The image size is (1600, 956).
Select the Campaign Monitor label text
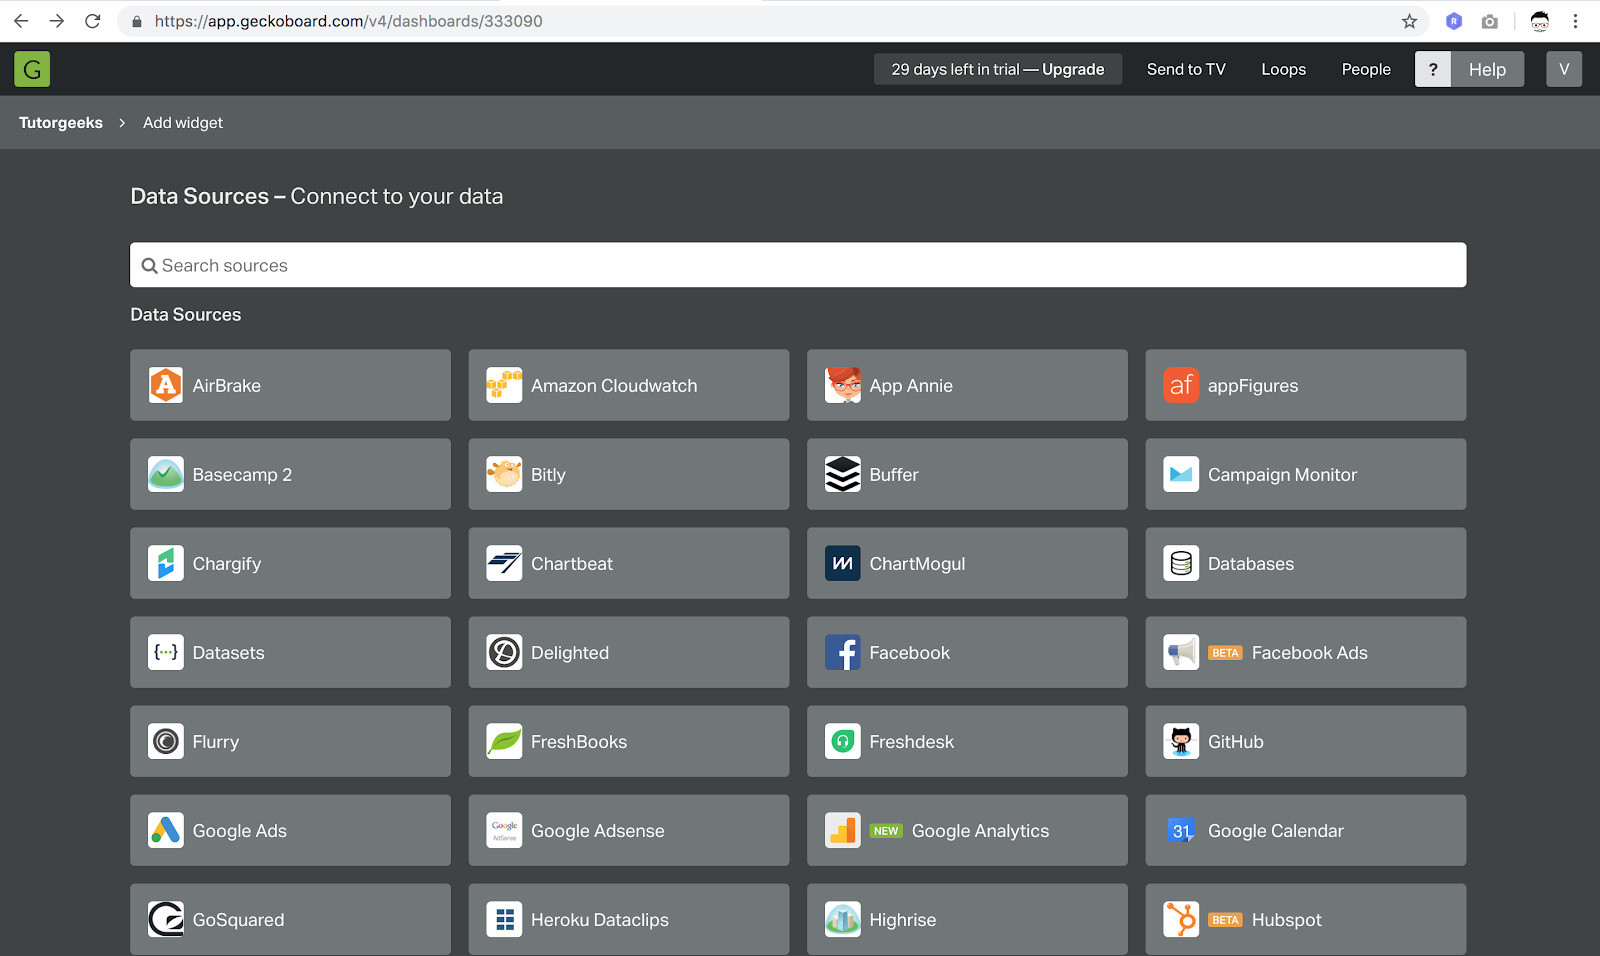(1282, 475)
